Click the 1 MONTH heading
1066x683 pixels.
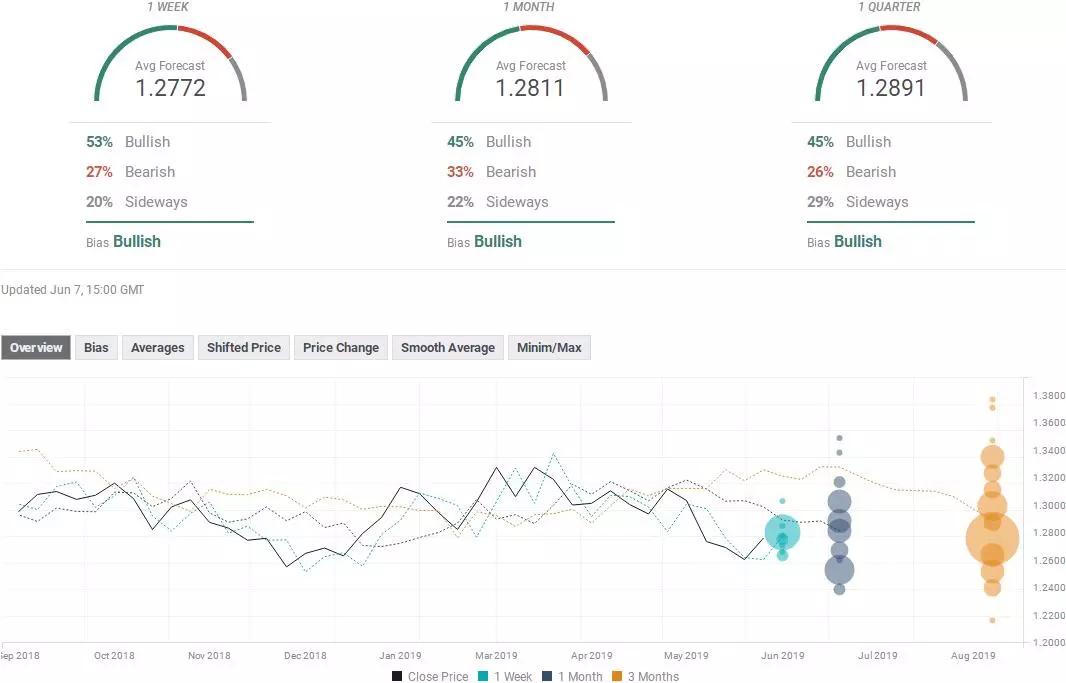pyautogui.click(x=529, y=7)
